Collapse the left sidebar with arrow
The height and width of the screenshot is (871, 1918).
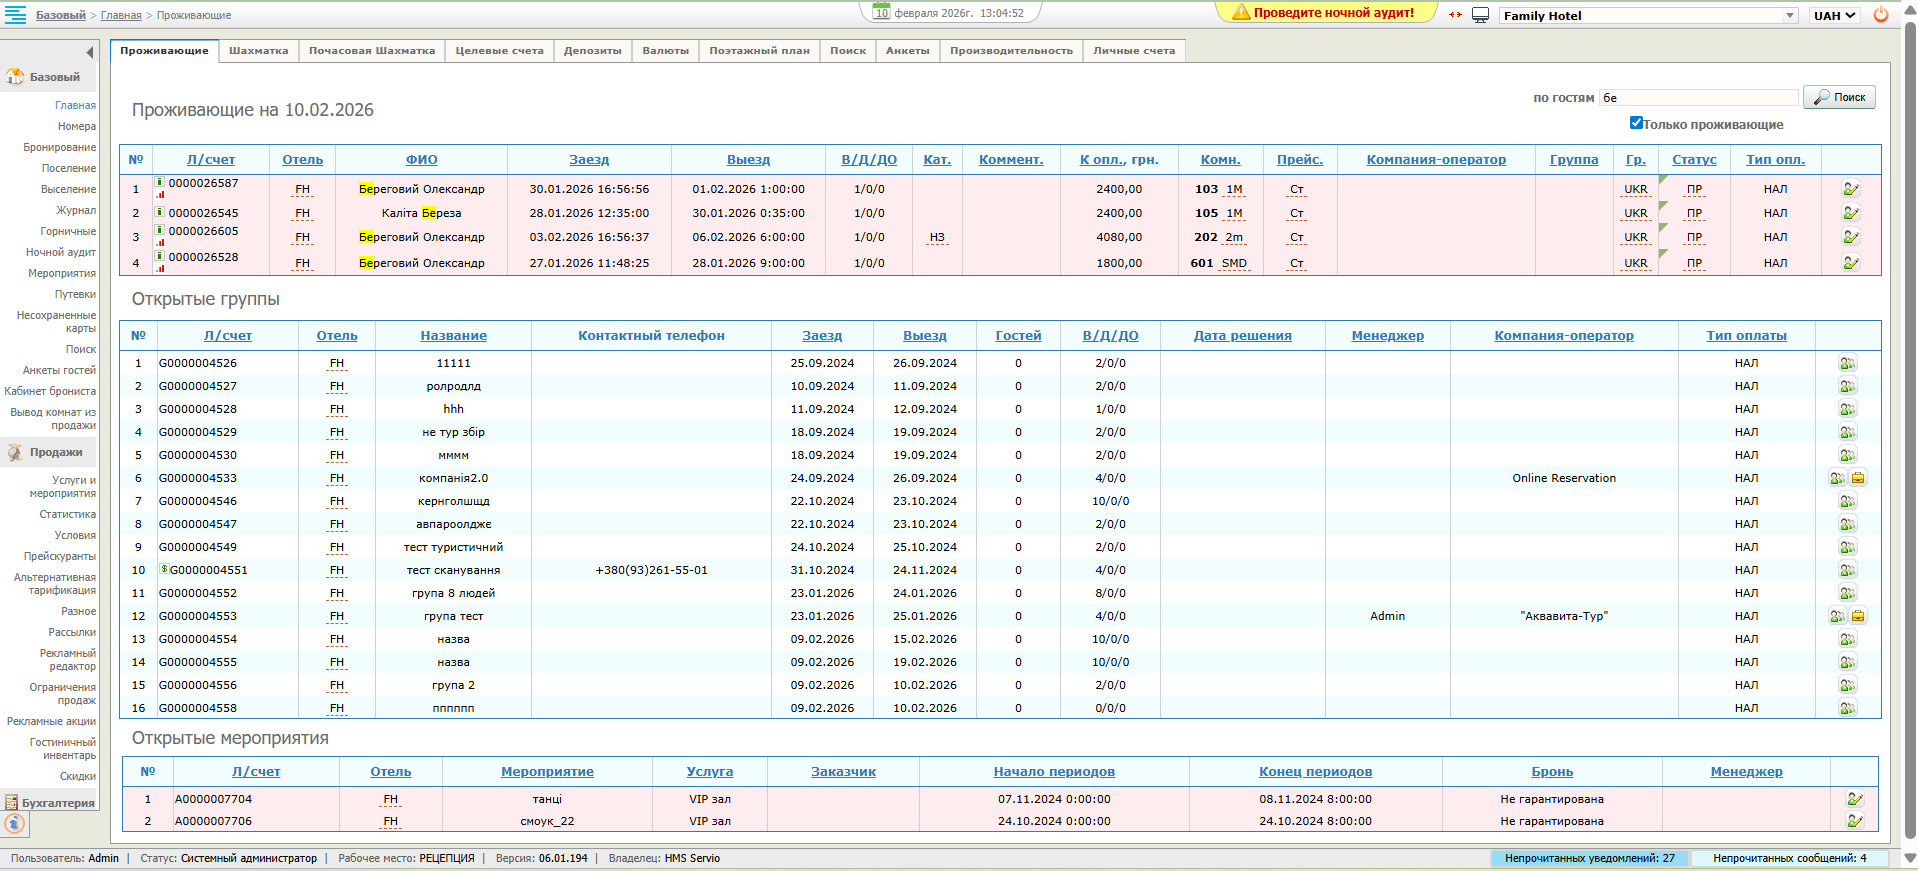point(89,52)
